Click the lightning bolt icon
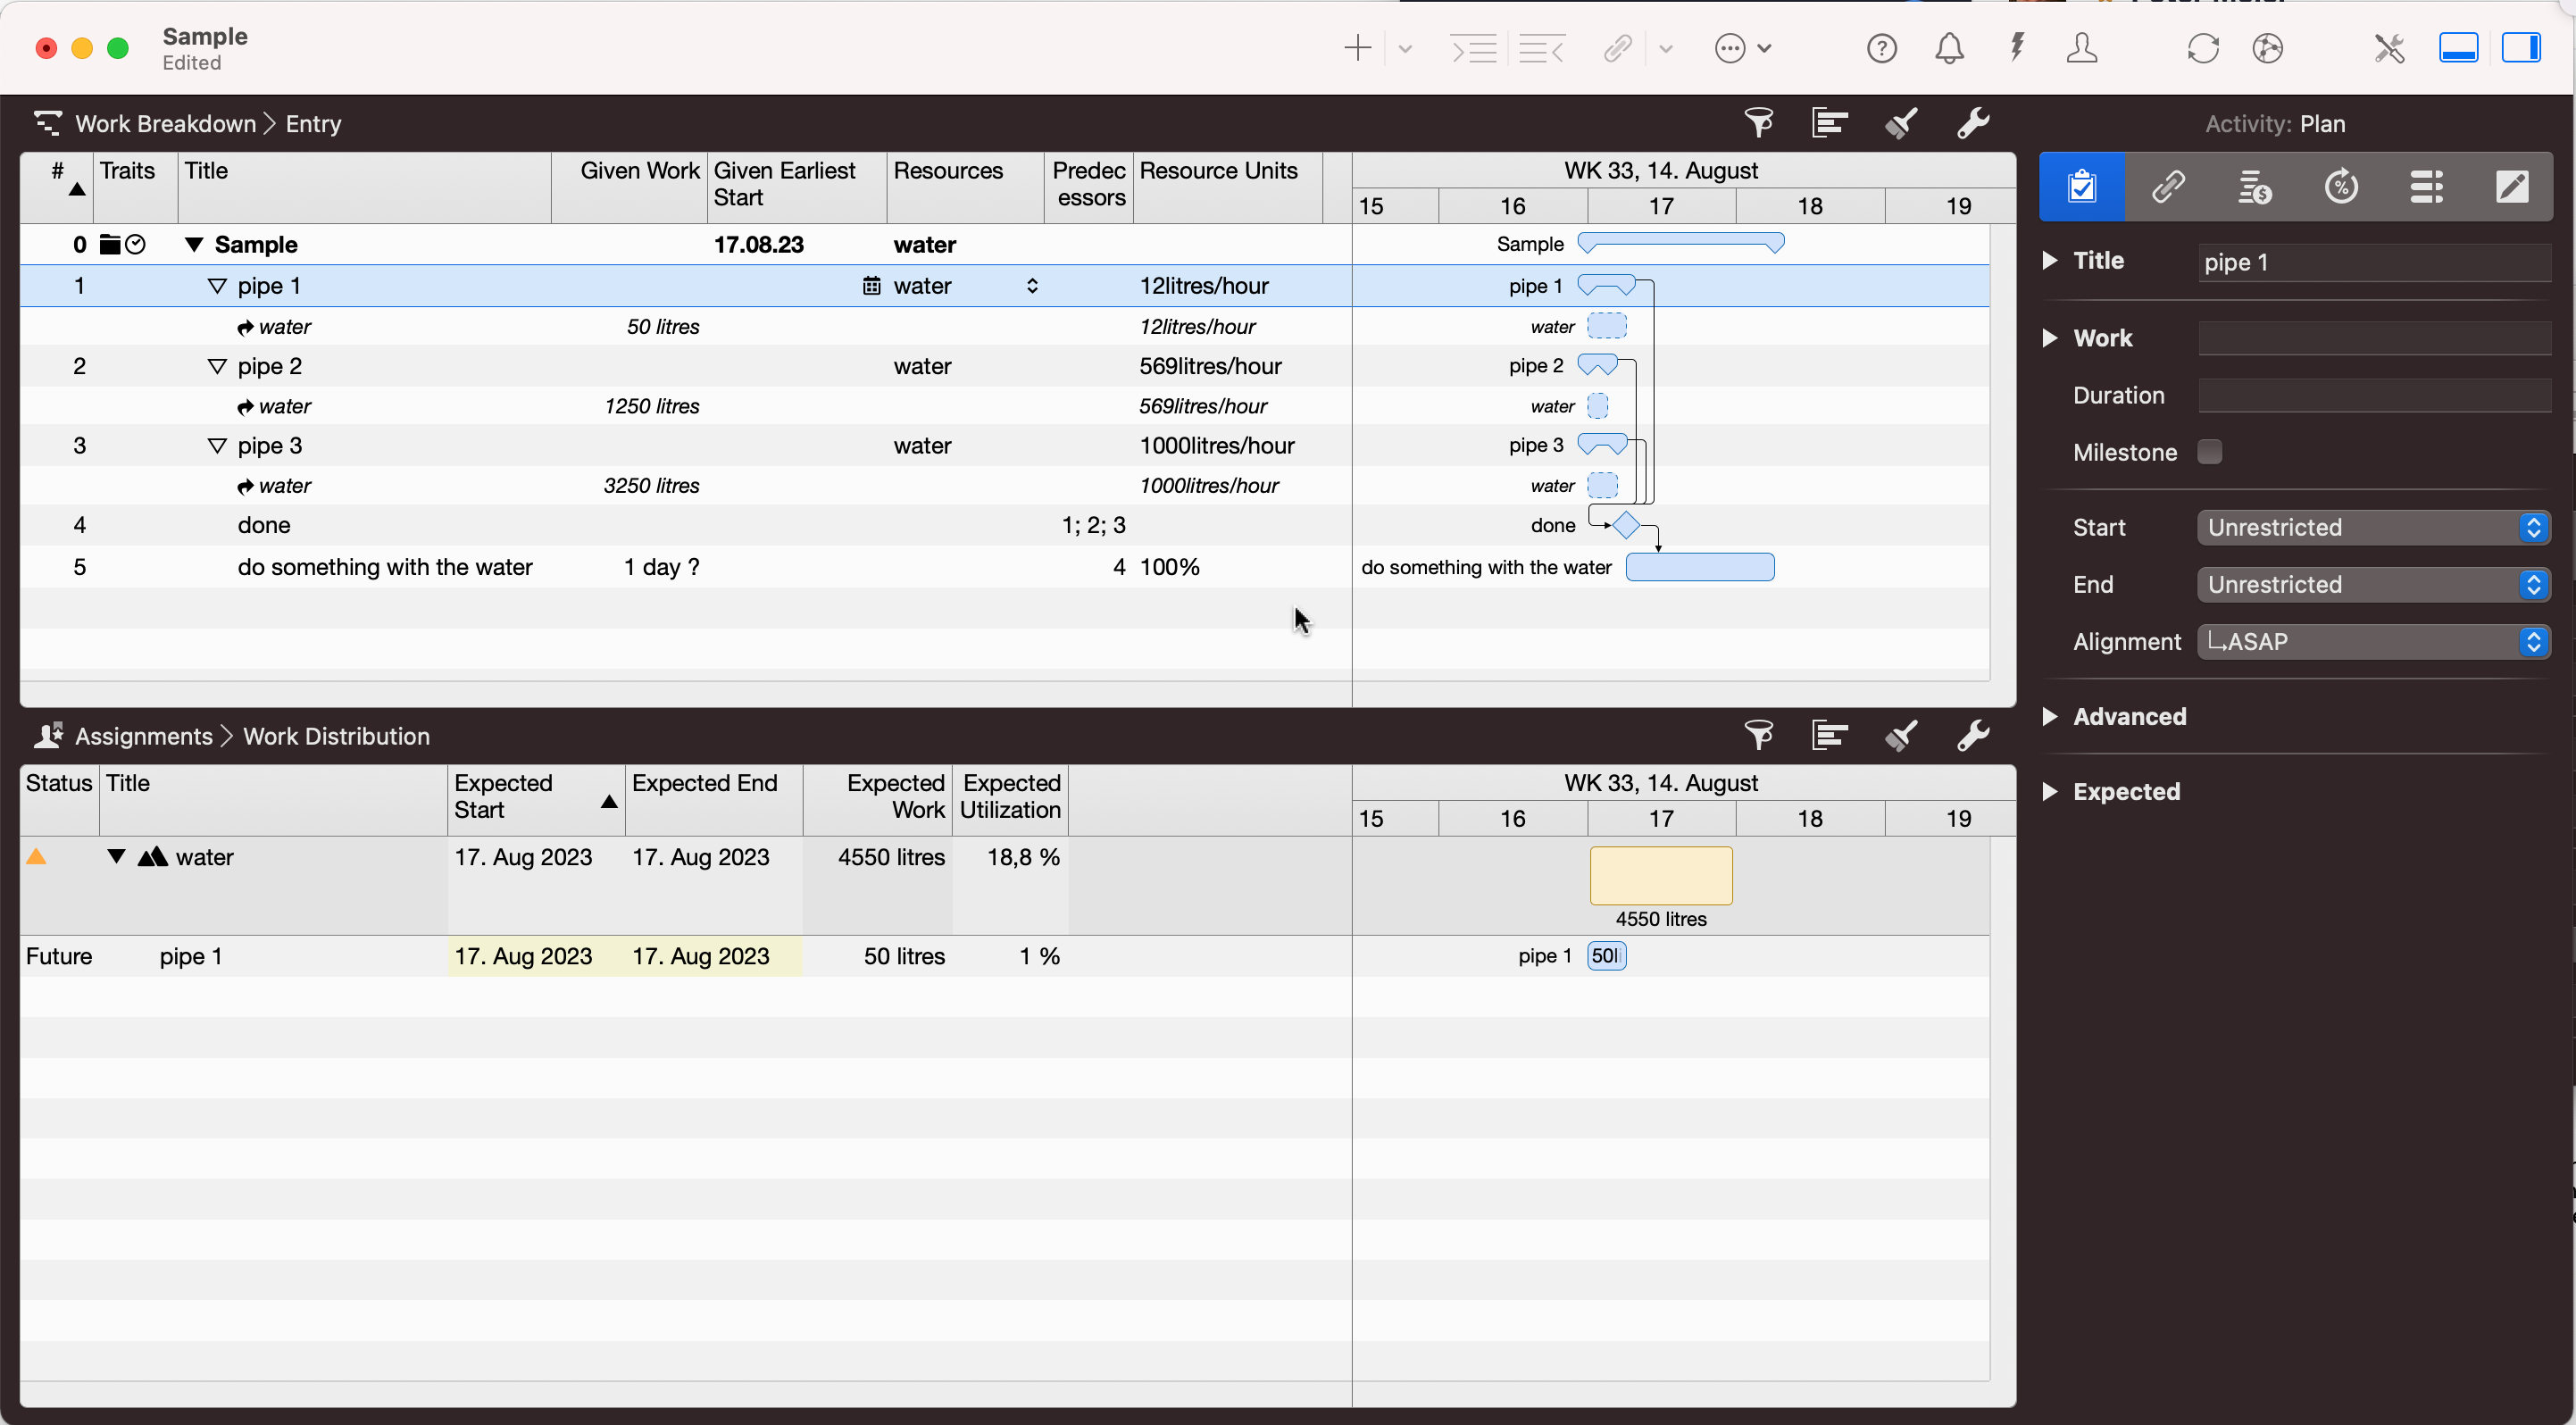Screen dimensions: 2576x1425 [x=2016, y=47]
